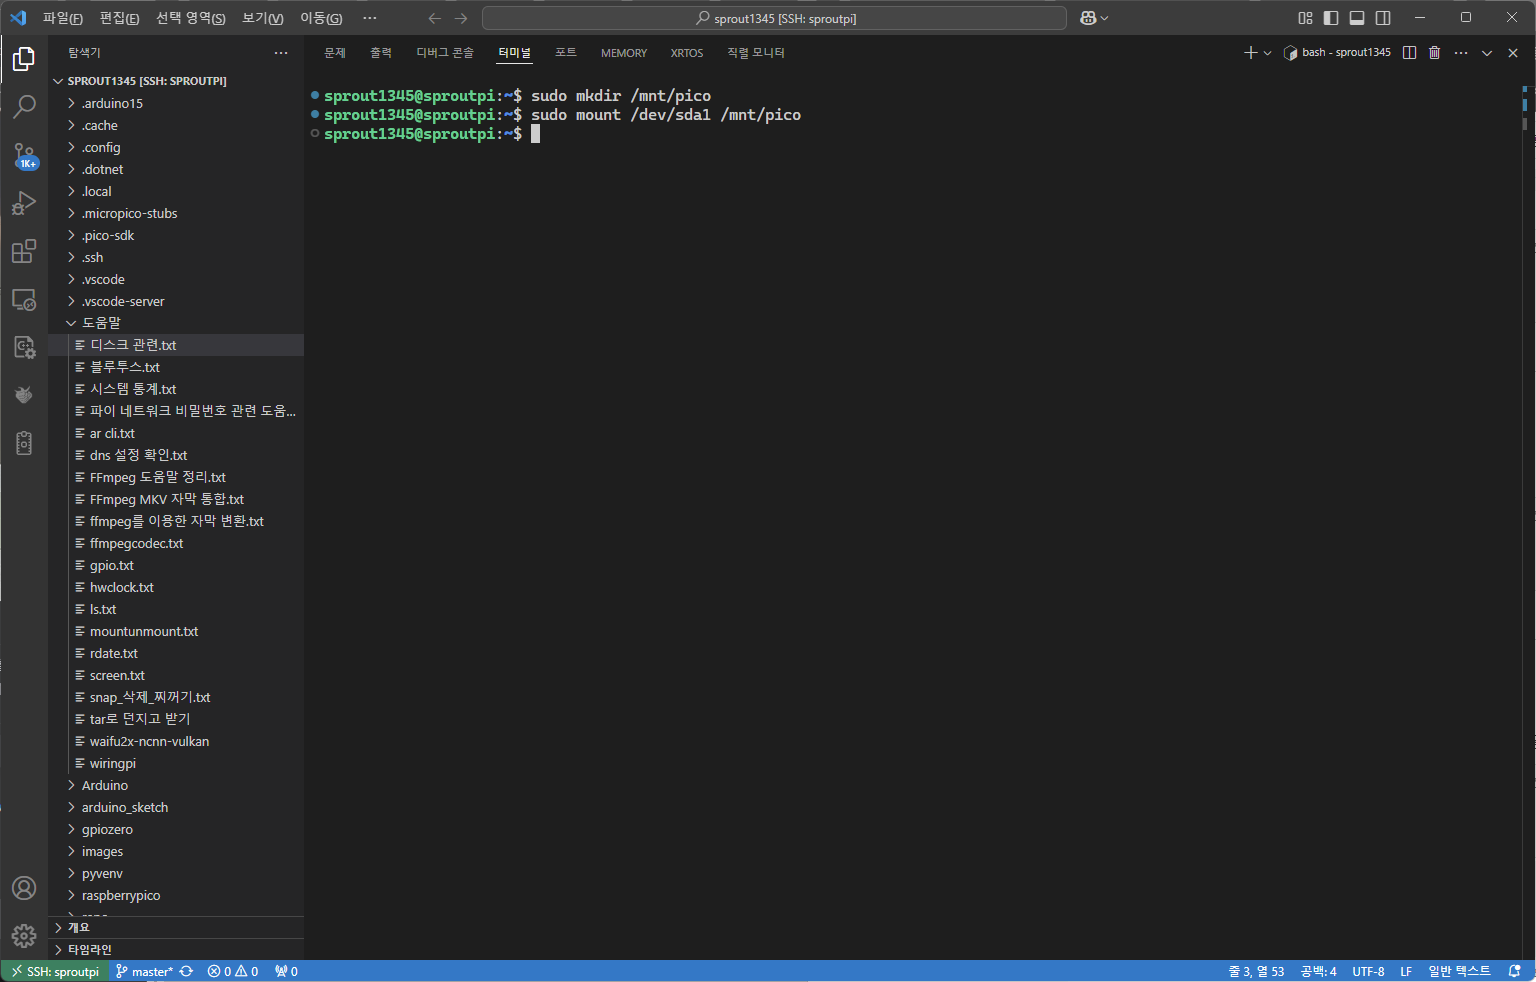Open the file 디스크 관련.txt
Screen dimensions: 1536x982
176,345
